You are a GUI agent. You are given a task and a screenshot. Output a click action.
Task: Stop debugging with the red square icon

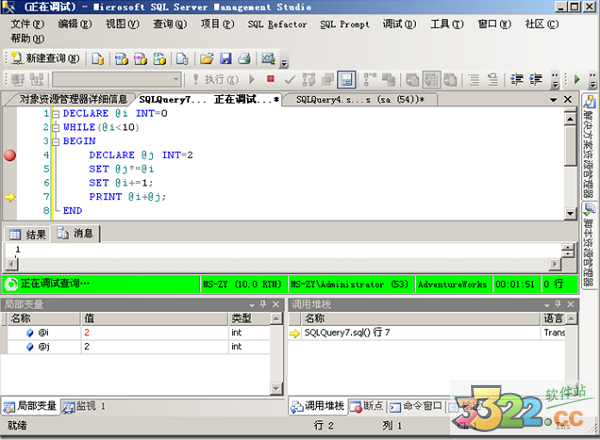[270, 79]
